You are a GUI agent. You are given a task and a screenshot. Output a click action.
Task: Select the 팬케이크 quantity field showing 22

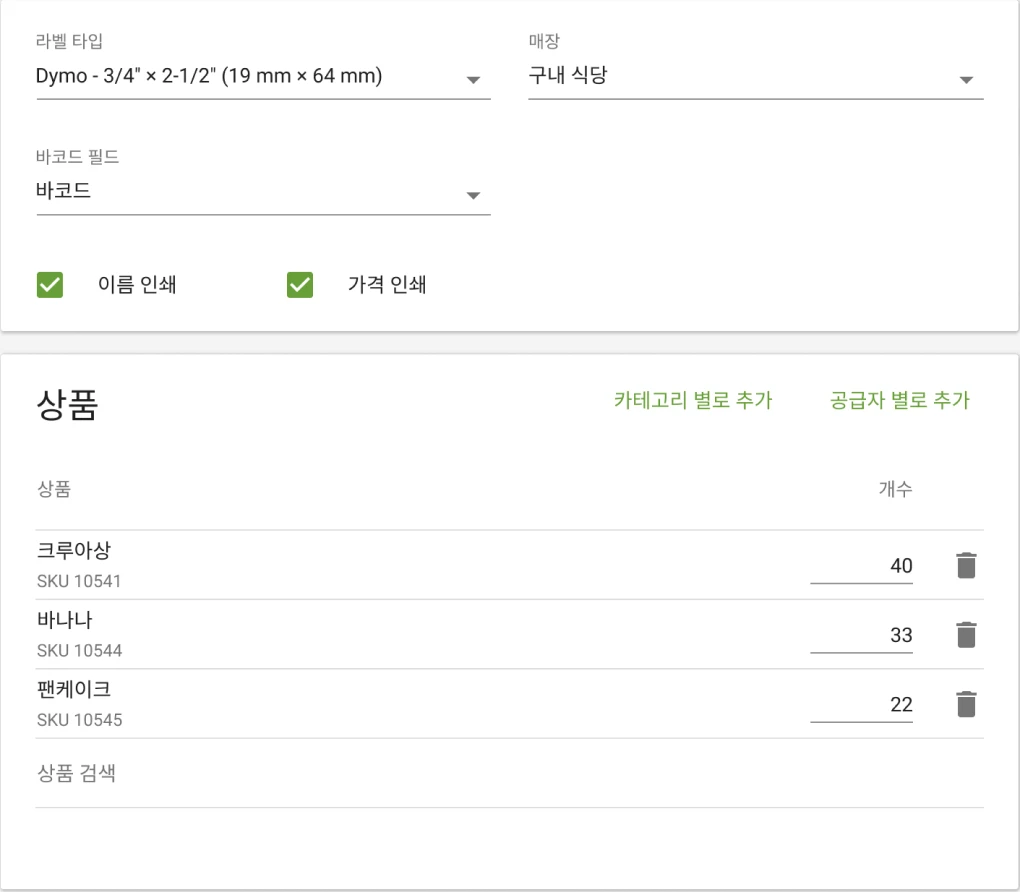(861, 704)
